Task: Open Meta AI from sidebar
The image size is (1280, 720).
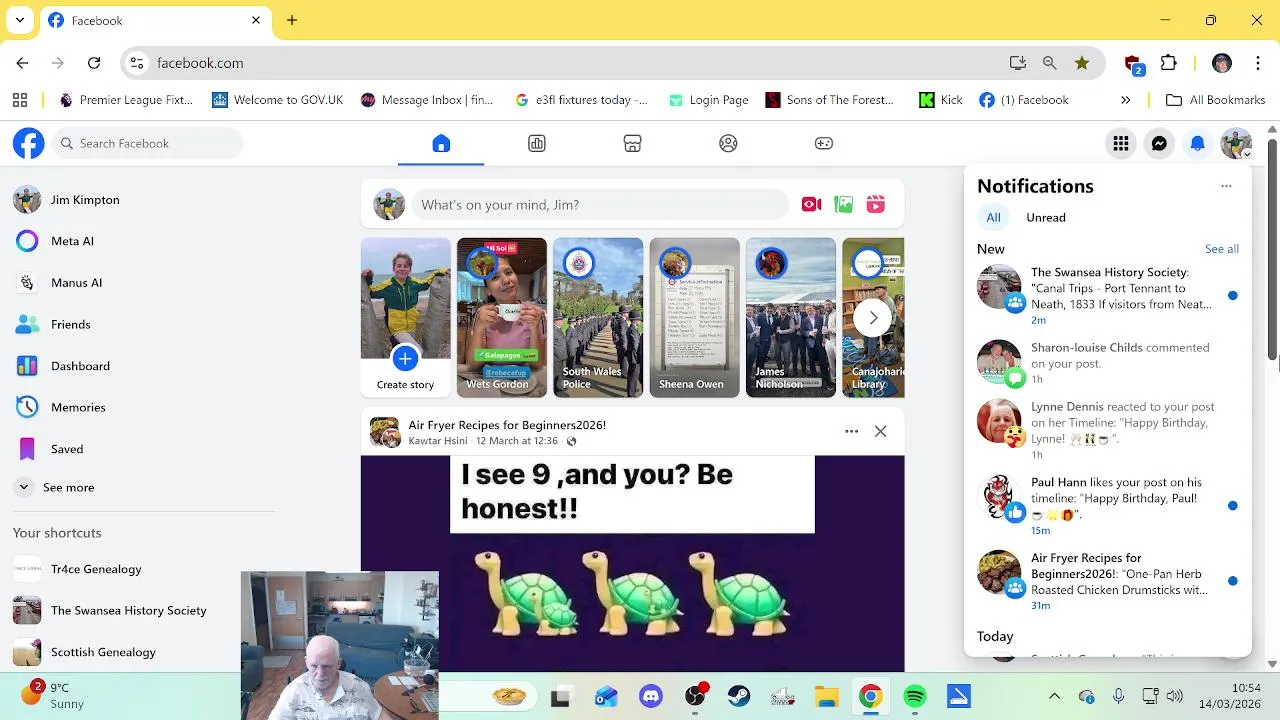Action: point(72,241)
